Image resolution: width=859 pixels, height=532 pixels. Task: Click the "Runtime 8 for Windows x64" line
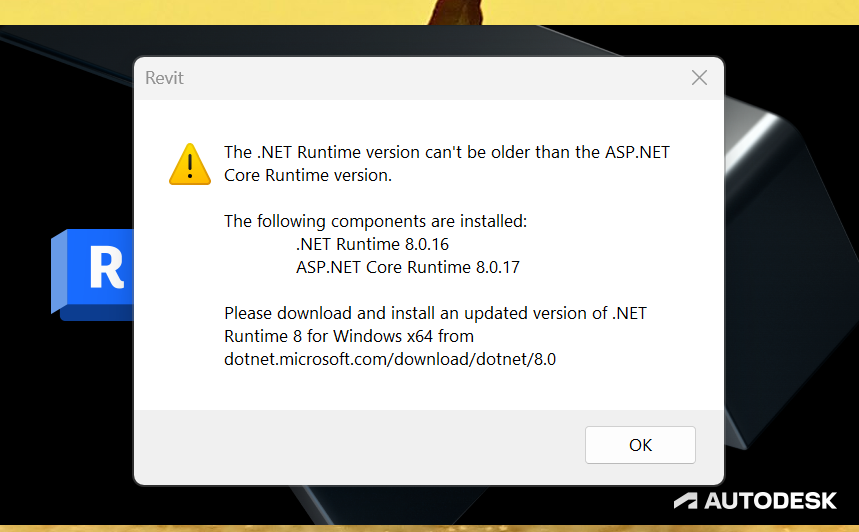(x=348, y=336)
